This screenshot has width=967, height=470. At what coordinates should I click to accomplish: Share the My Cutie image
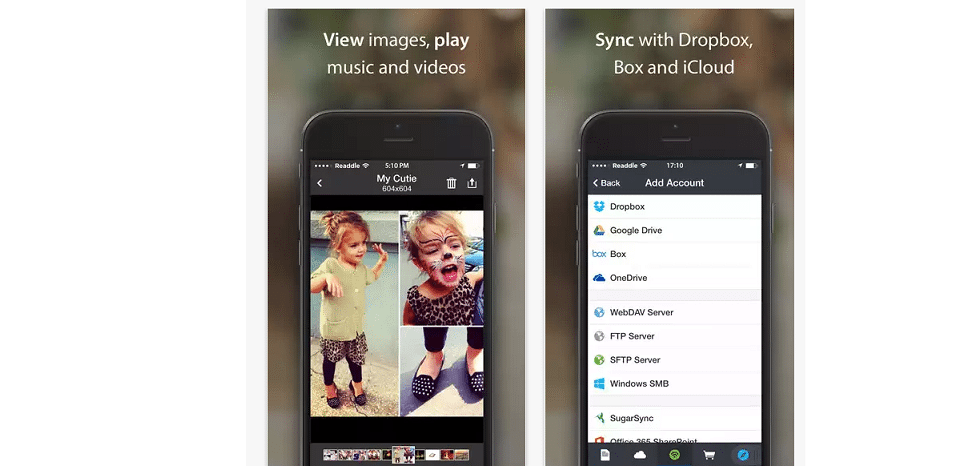tap(472, 183)
